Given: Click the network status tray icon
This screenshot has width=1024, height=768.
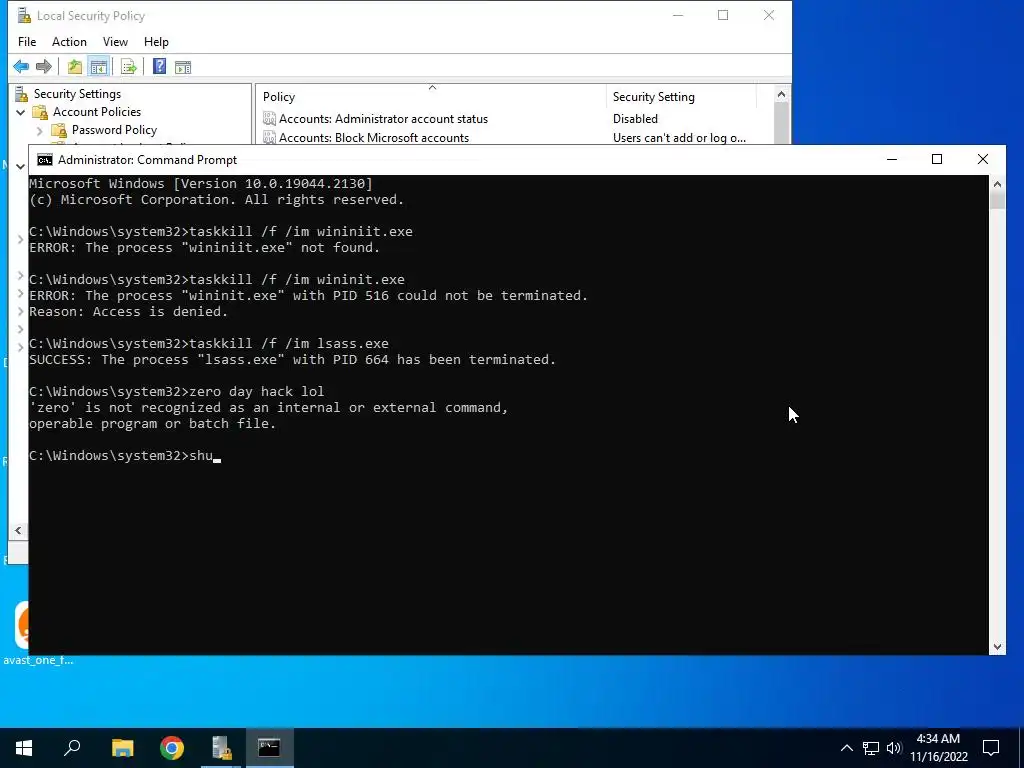Looking at the screenshot, I should (x=871, y=748).
